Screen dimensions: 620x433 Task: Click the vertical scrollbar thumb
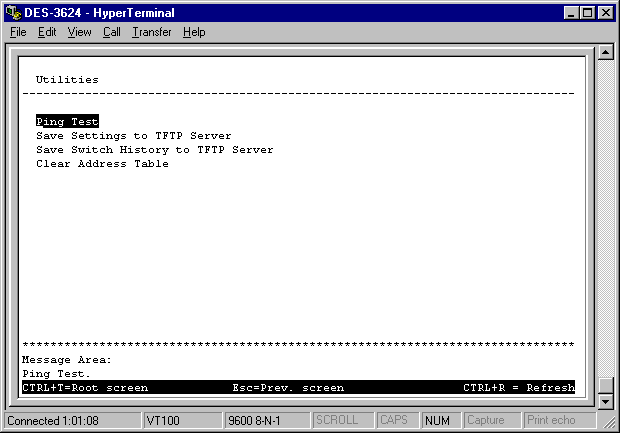(x=605, y=385)
